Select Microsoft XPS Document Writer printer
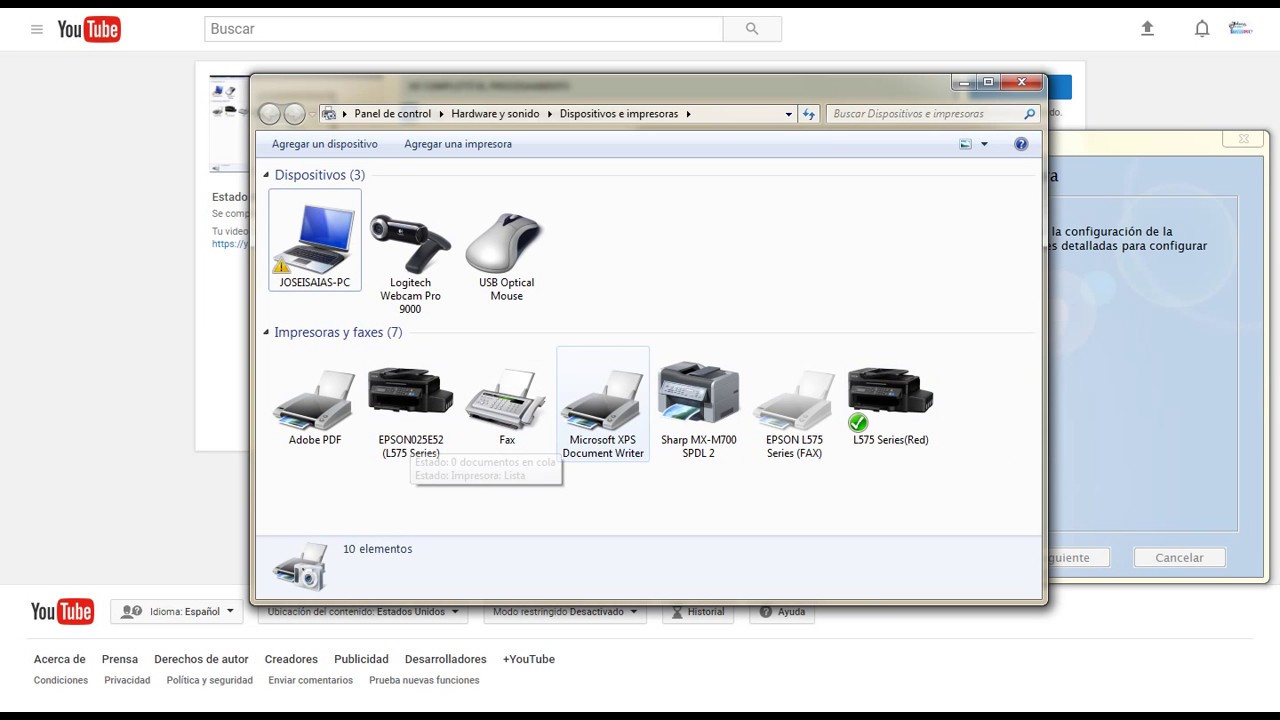The width and height of the screenshot is (1280, 720). (603, 404)
